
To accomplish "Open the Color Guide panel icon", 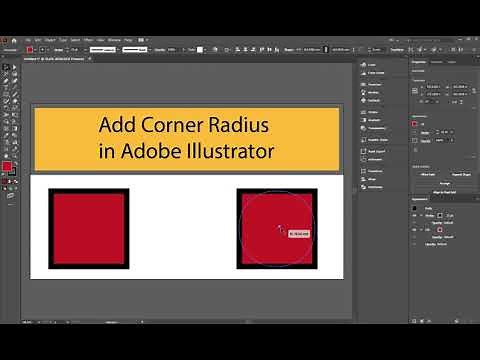I will tap(363, 73).
